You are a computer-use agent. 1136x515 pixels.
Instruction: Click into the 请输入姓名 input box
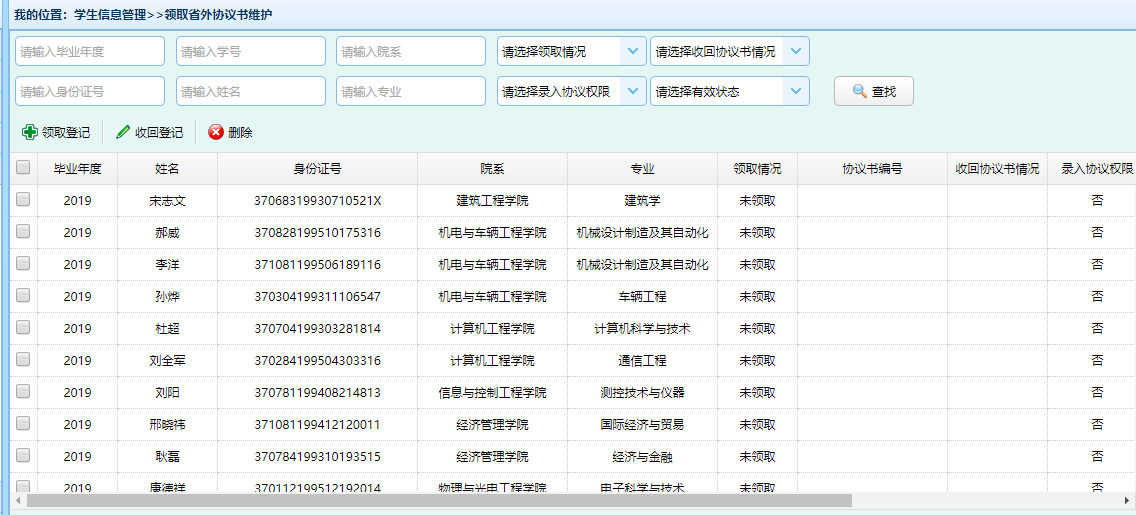pyautogui.click(x=250, y=91)
